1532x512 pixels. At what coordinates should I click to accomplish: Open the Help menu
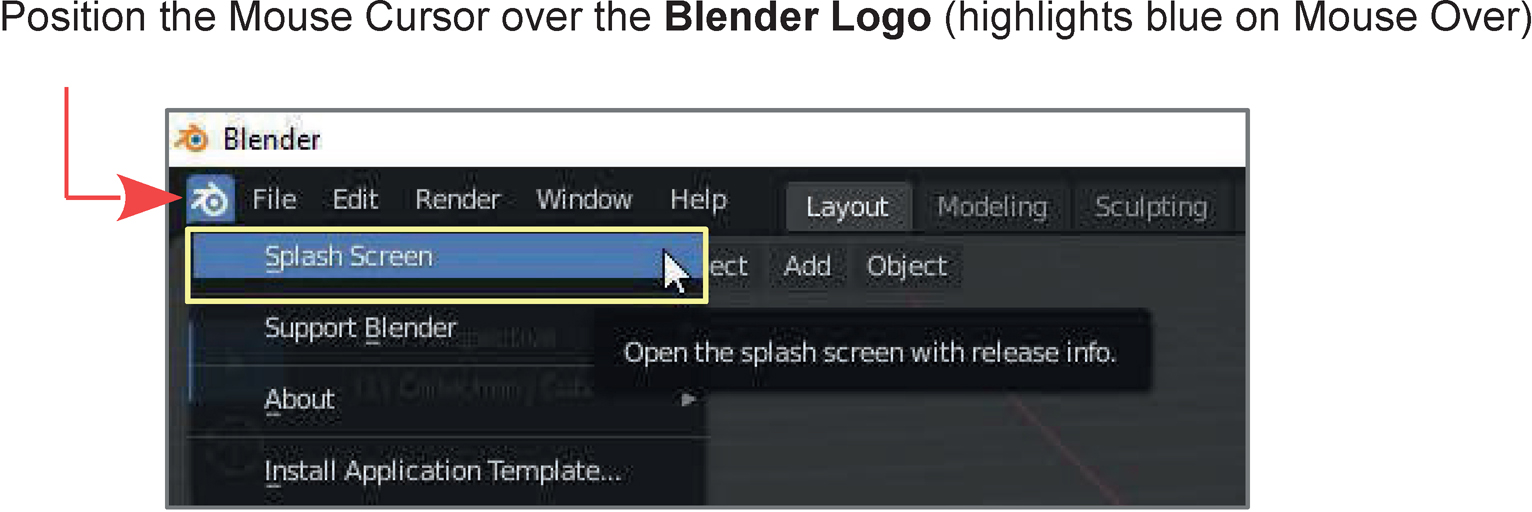tap(698, 200)
